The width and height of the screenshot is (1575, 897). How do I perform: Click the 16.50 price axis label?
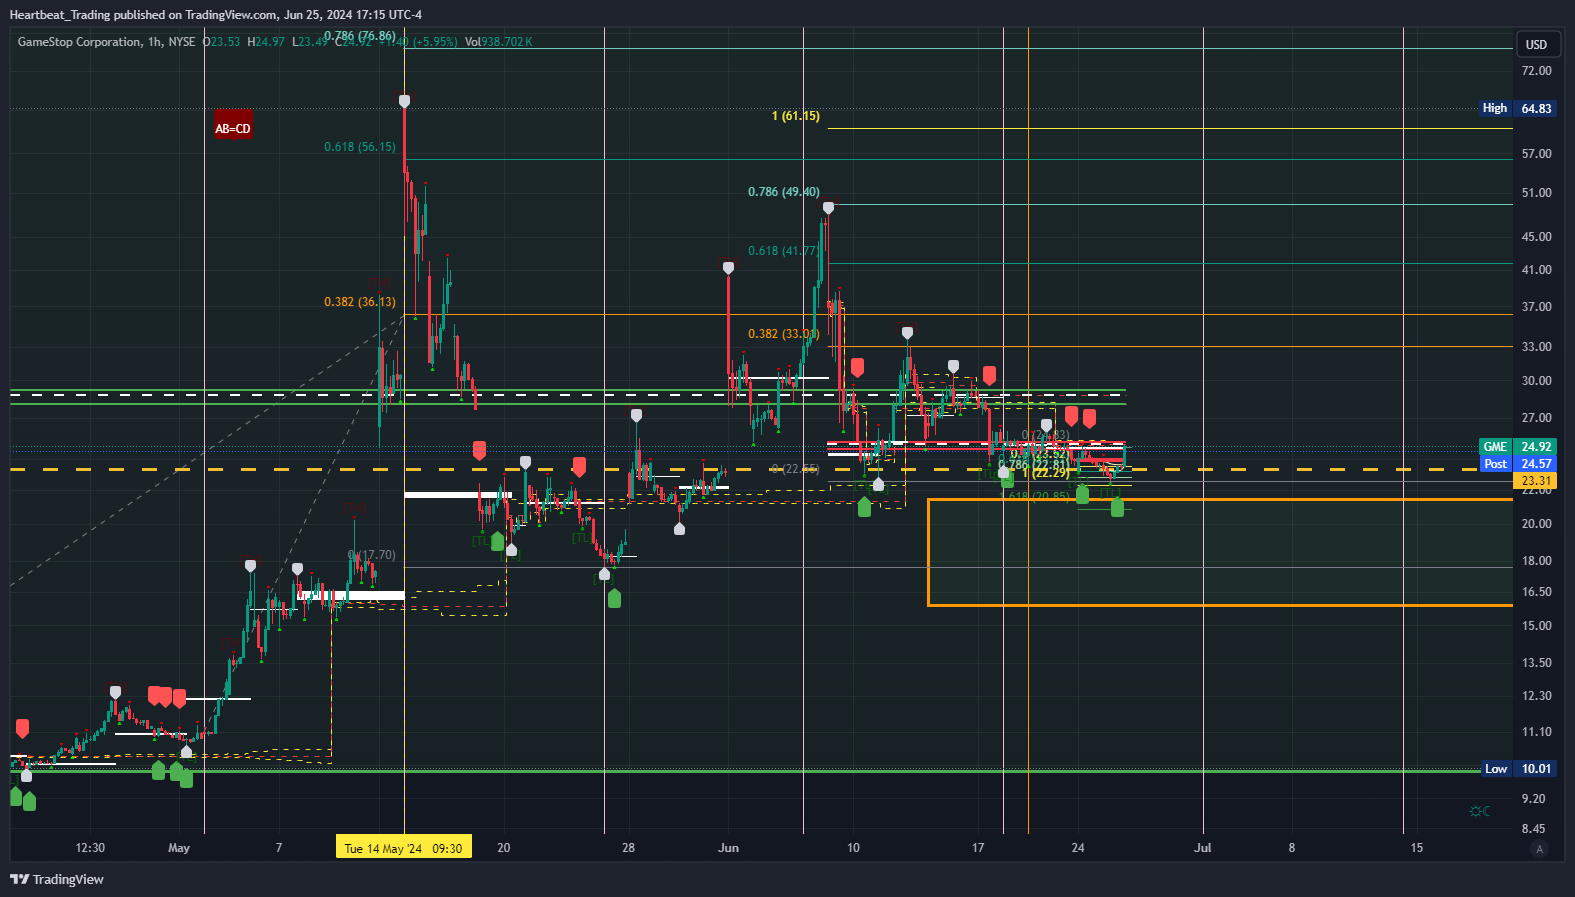point(1536,592)
